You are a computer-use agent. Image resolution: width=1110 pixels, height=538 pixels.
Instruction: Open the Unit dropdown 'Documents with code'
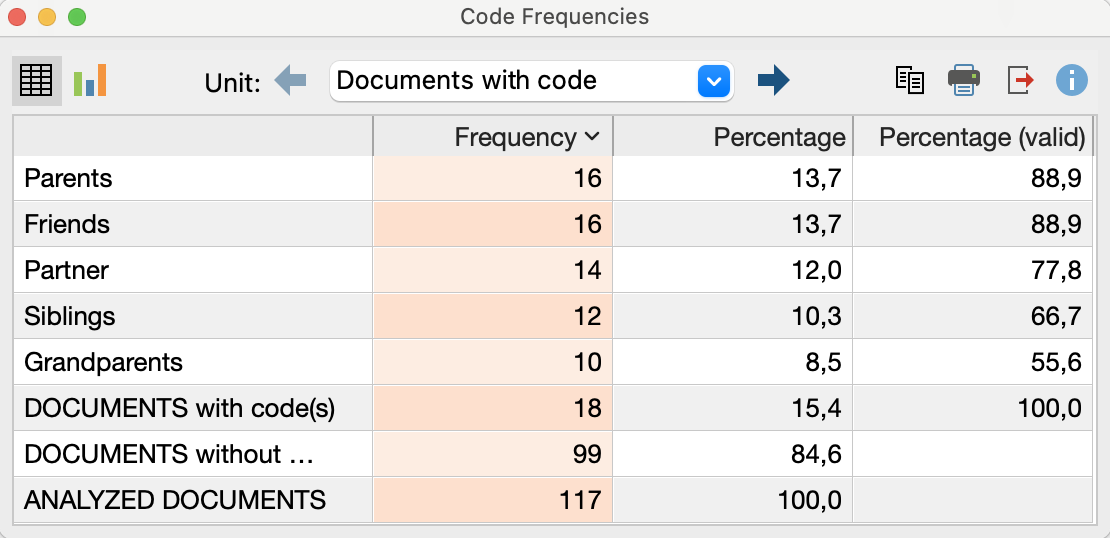(x=532, y=81)
